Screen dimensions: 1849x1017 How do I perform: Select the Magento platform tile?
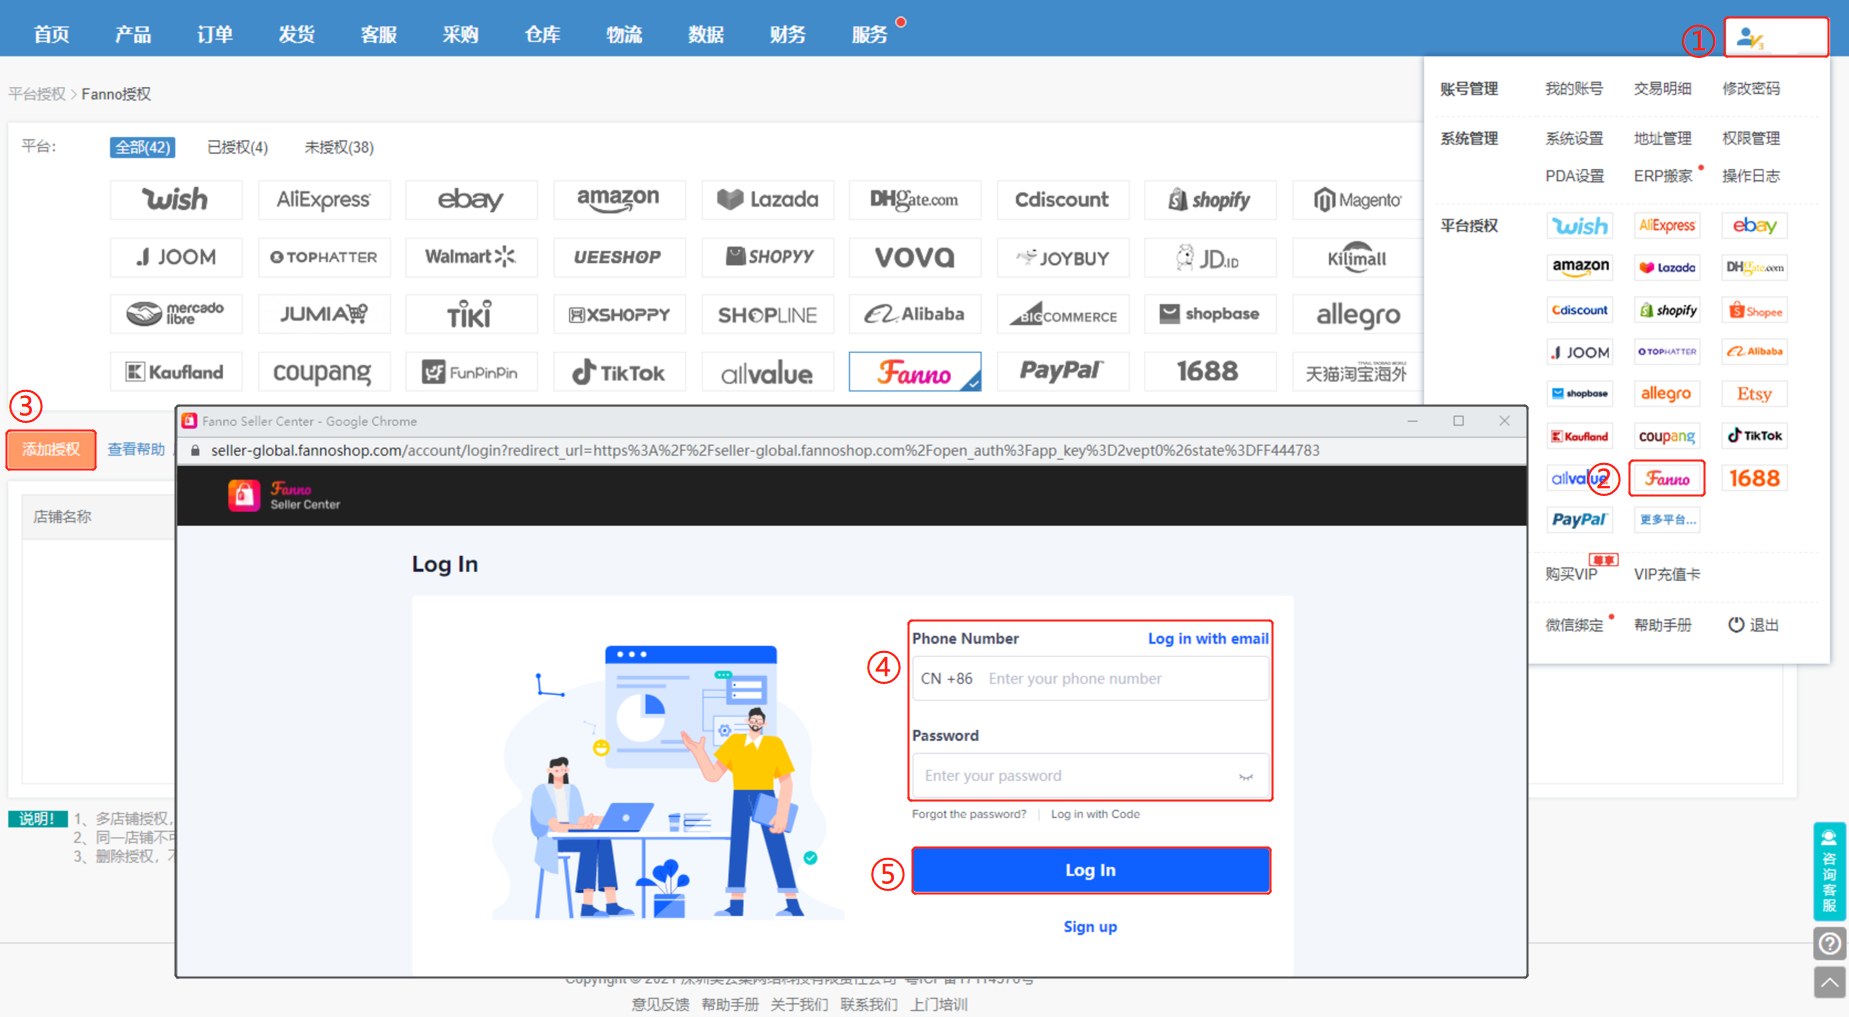coord(1357,200)
